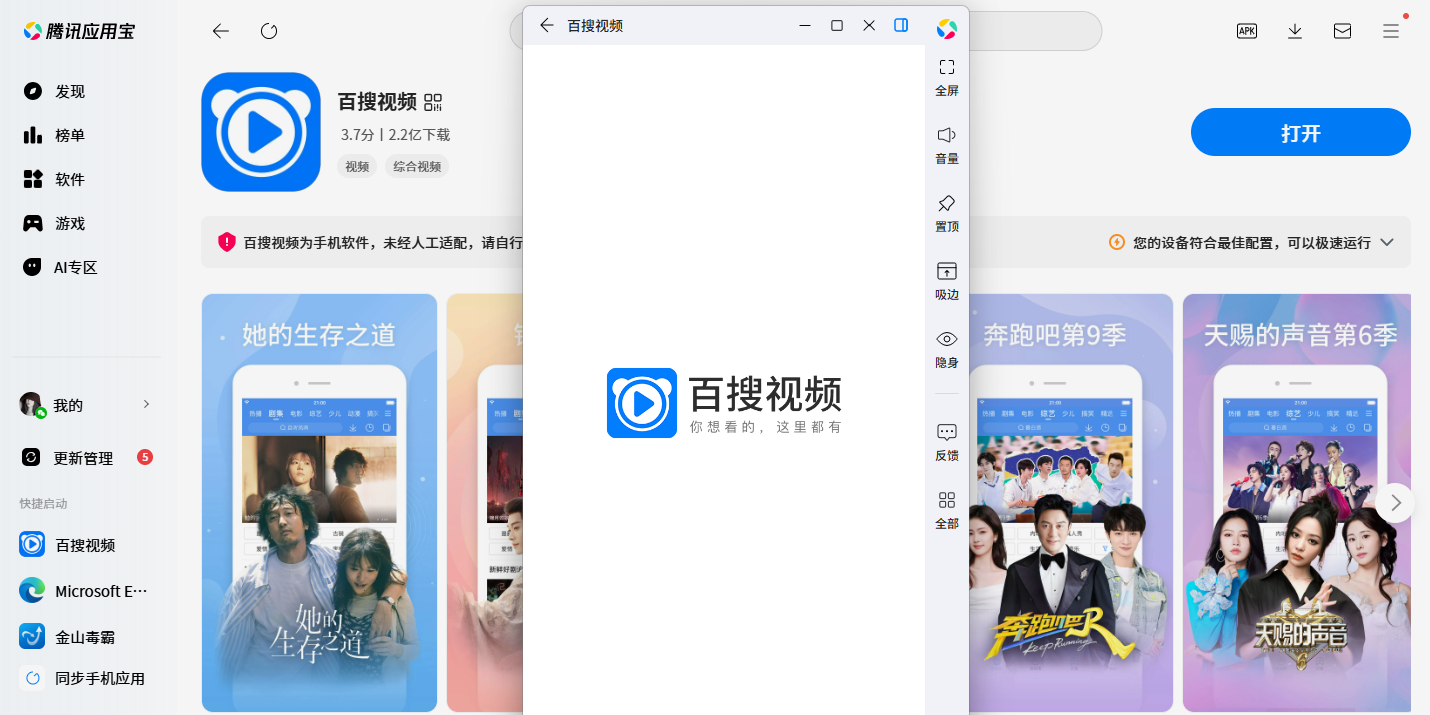Show the QR code next to 百搜视频
Screen dimensions: 1430x715
coord(433,102)
